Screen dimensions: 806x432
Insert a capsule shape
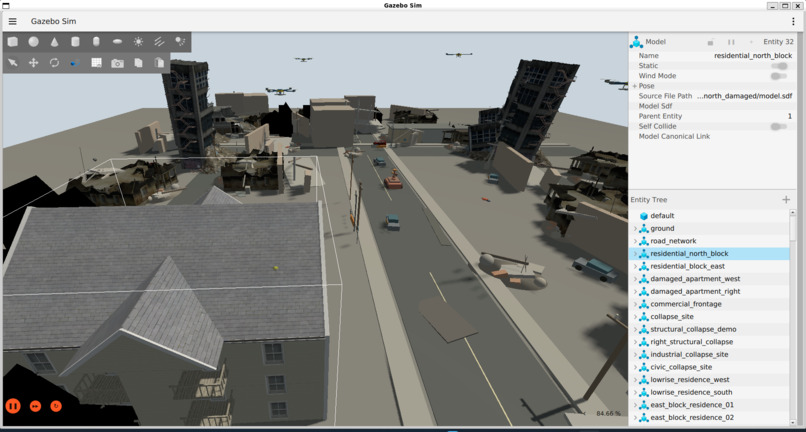(x=96, y=42)
